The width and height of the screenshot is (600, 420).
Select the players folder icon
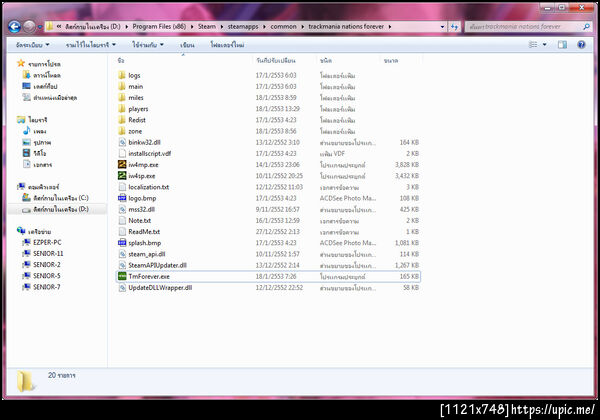pos(122,109)
